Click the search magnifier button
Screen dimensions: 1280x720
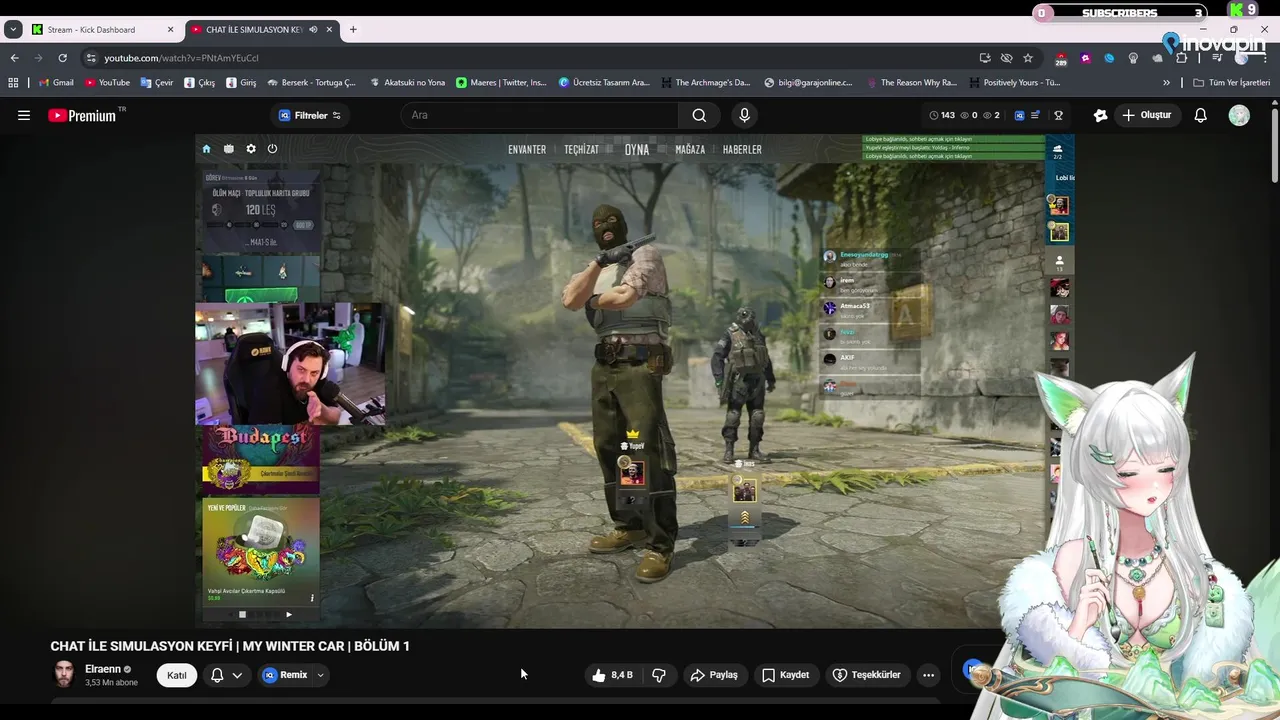(x=699, y=115)
